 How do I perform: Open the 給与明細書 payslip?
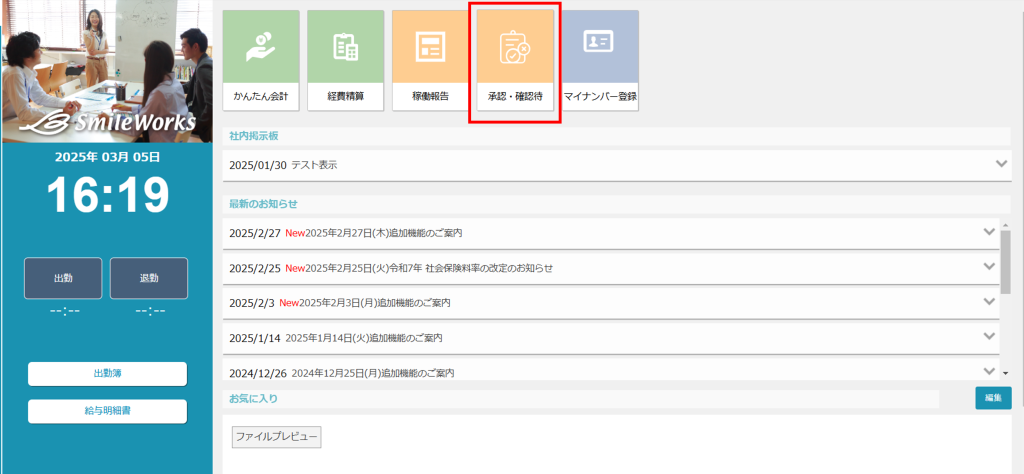[x=107, y=411]
